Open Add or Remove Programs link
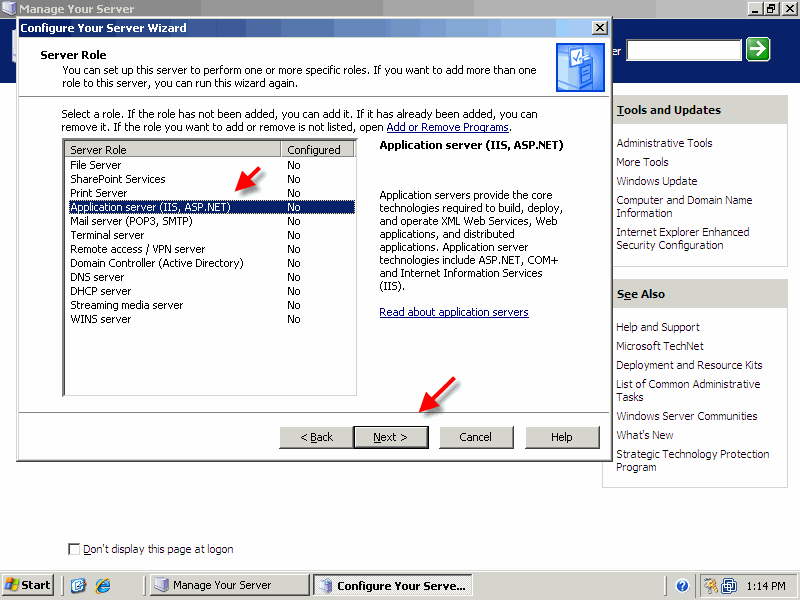This screenshot has height=600, width=800. (447, 127)
